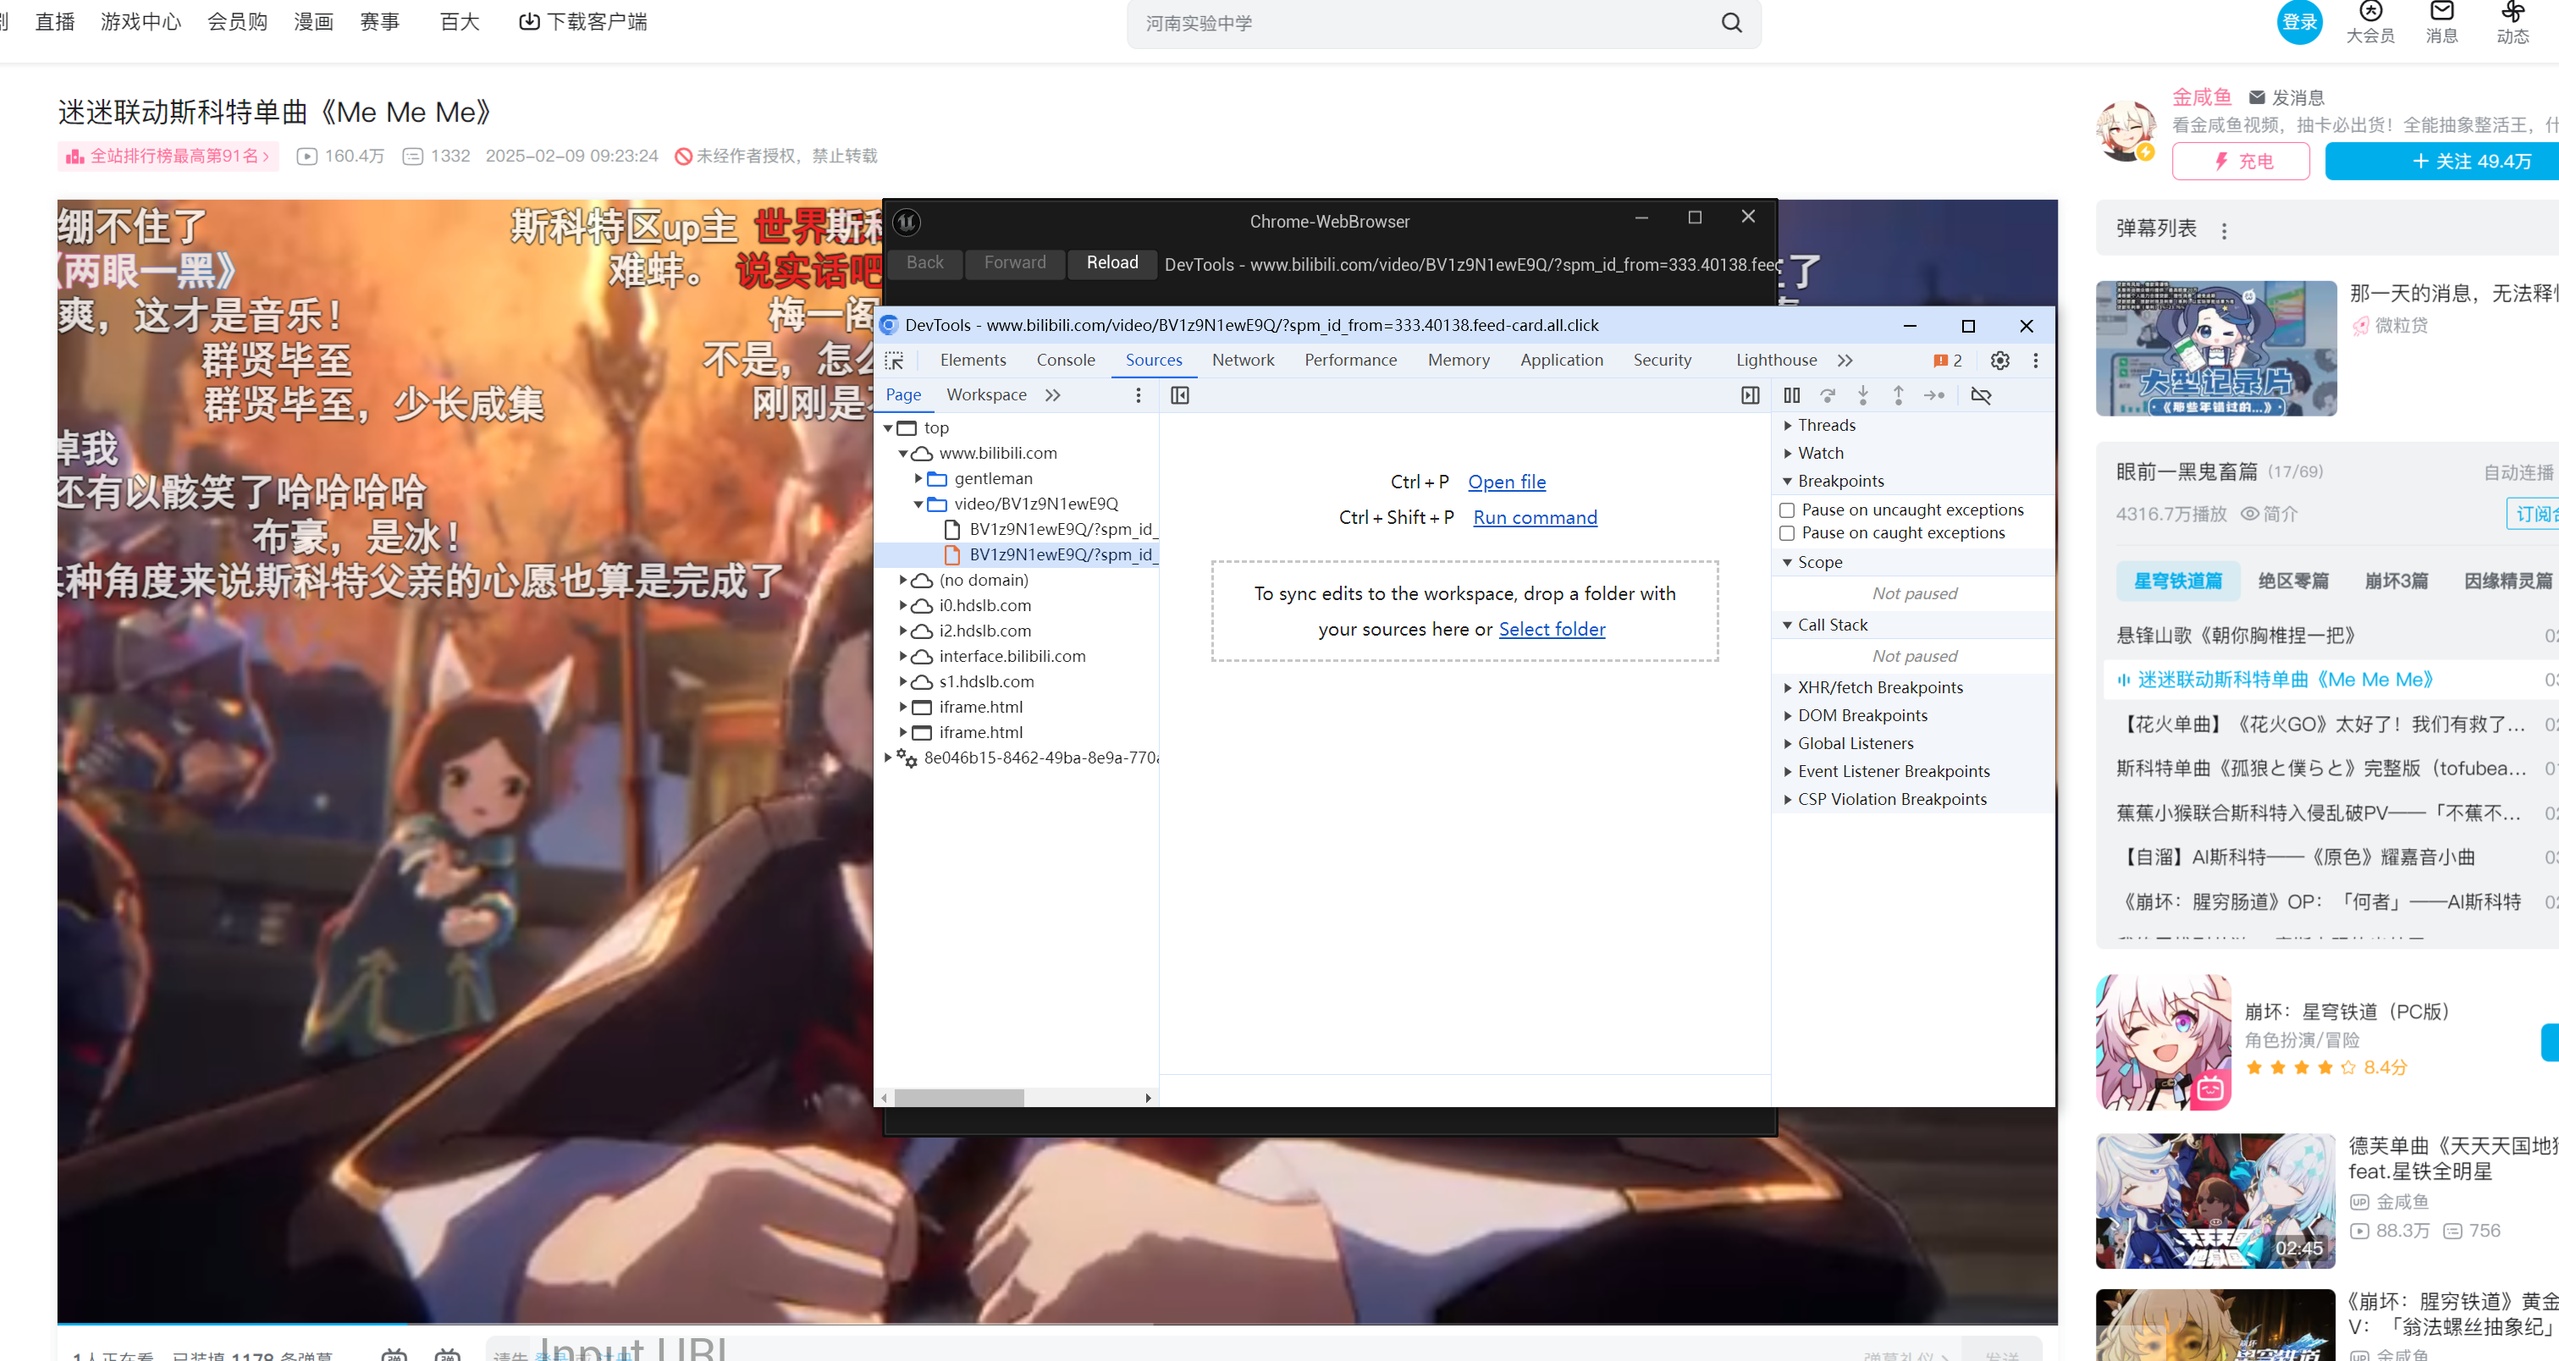Viewport: 2559px width, 1361px height.
Task: Click step out of current function icon
Action: click(1898, 395)
